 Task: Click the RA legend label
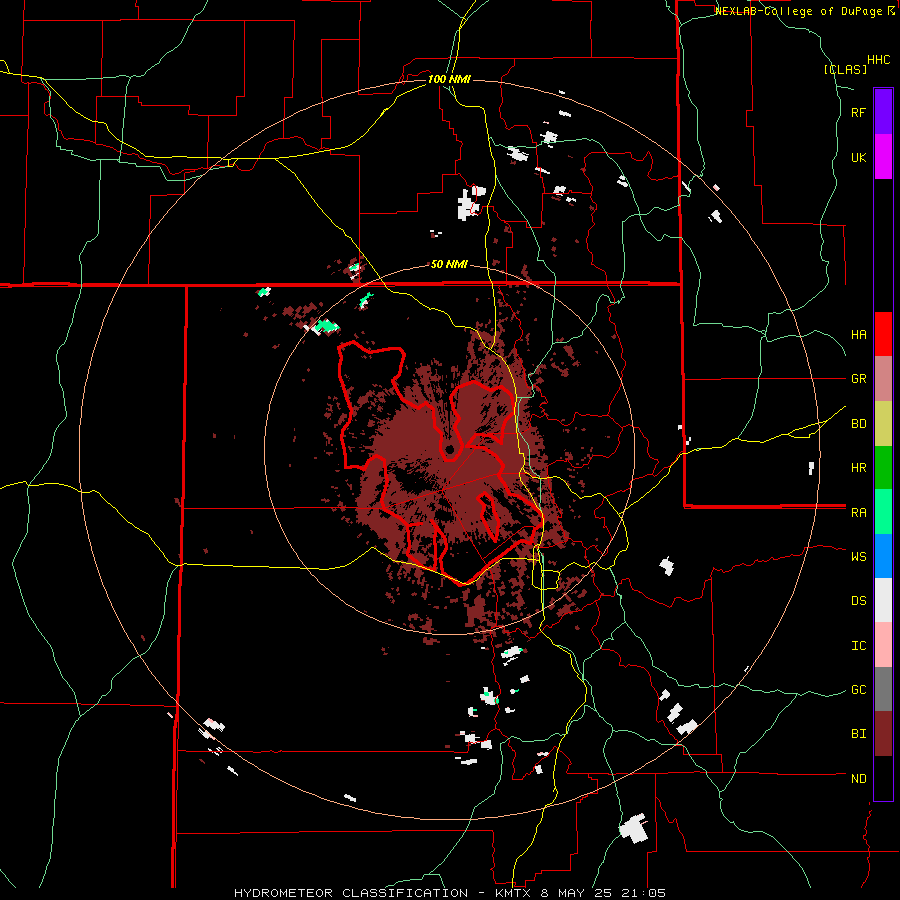point(858,513)
